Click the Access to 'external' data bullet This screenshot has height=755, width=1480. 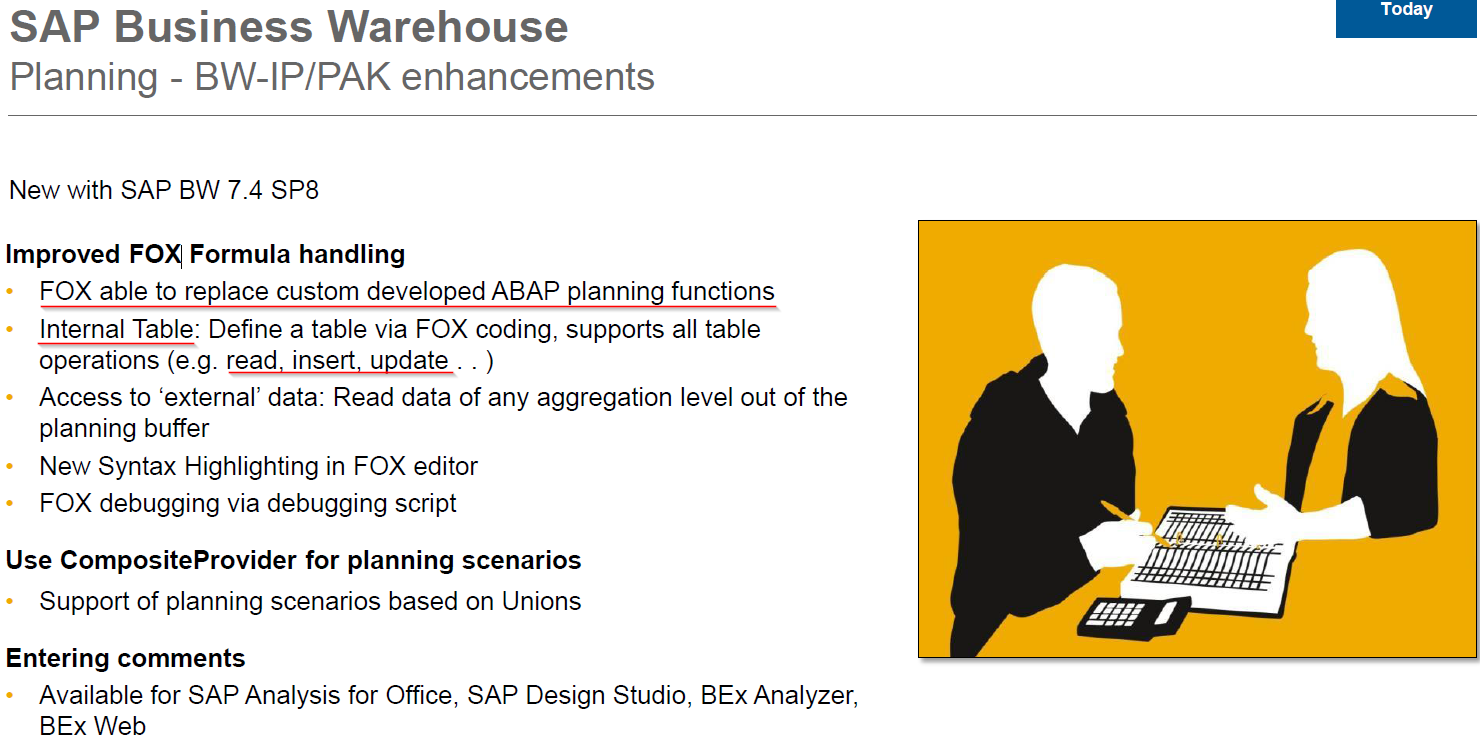pyautogui.click(x=443, y=412)
